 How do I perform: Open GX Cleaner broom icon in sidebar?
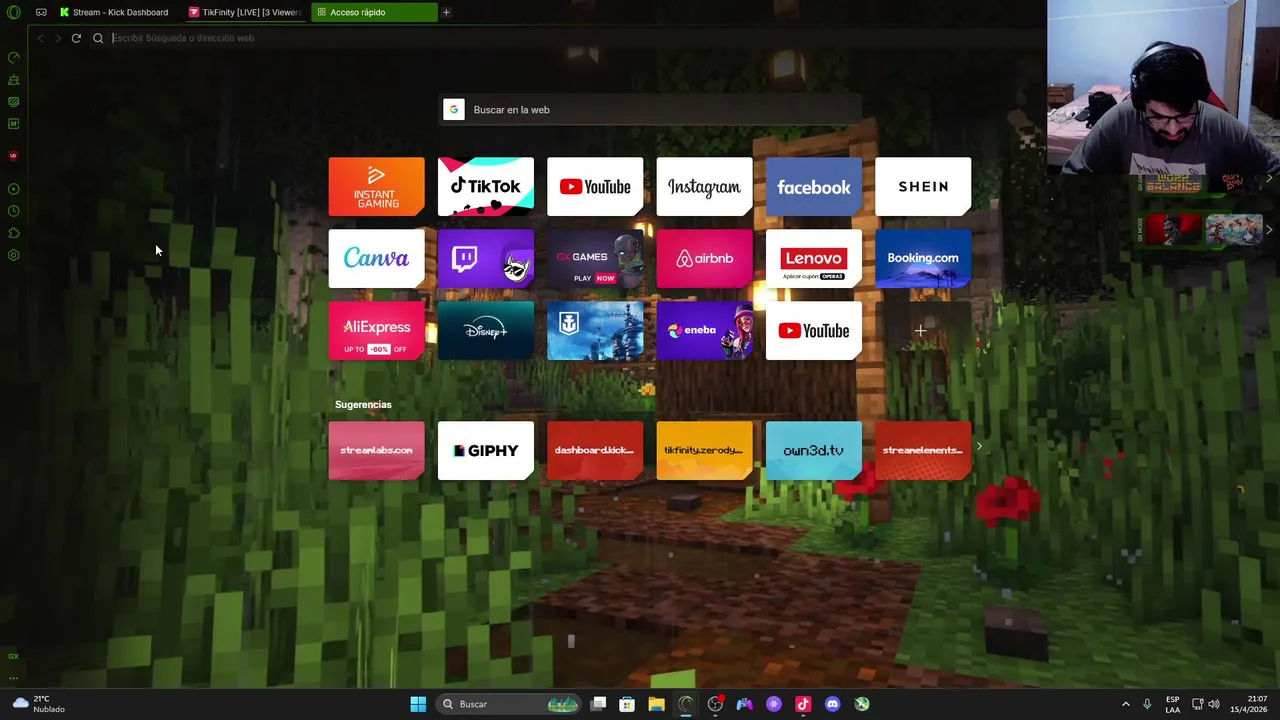(13, 80)
